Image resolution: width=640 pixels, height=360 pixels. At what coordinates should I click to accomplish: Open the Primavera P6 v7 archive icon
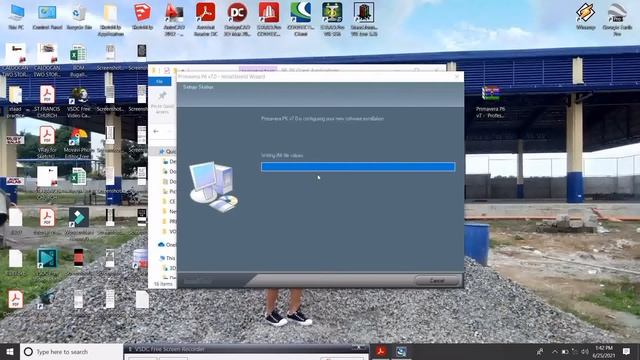pos(491,102)
